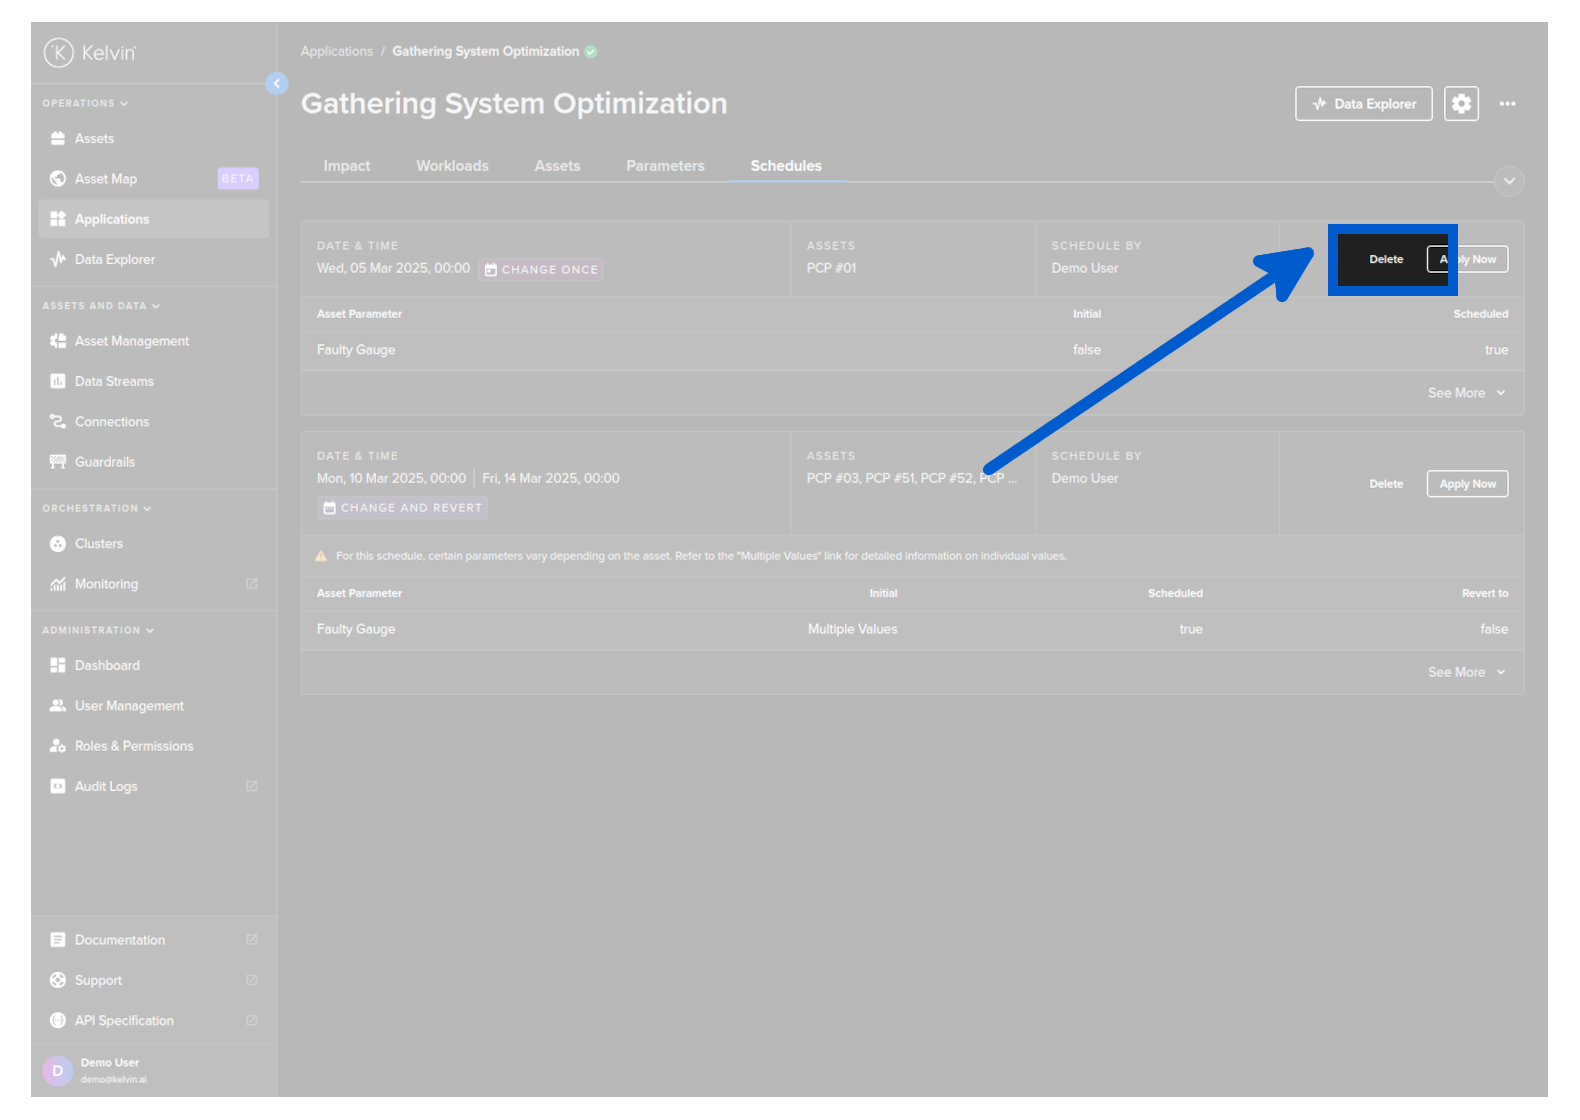Viewport: 1580px width, 1120px height.
Task: Collapse the Orchestration sidebar section
Action: (x=96, y=508)
